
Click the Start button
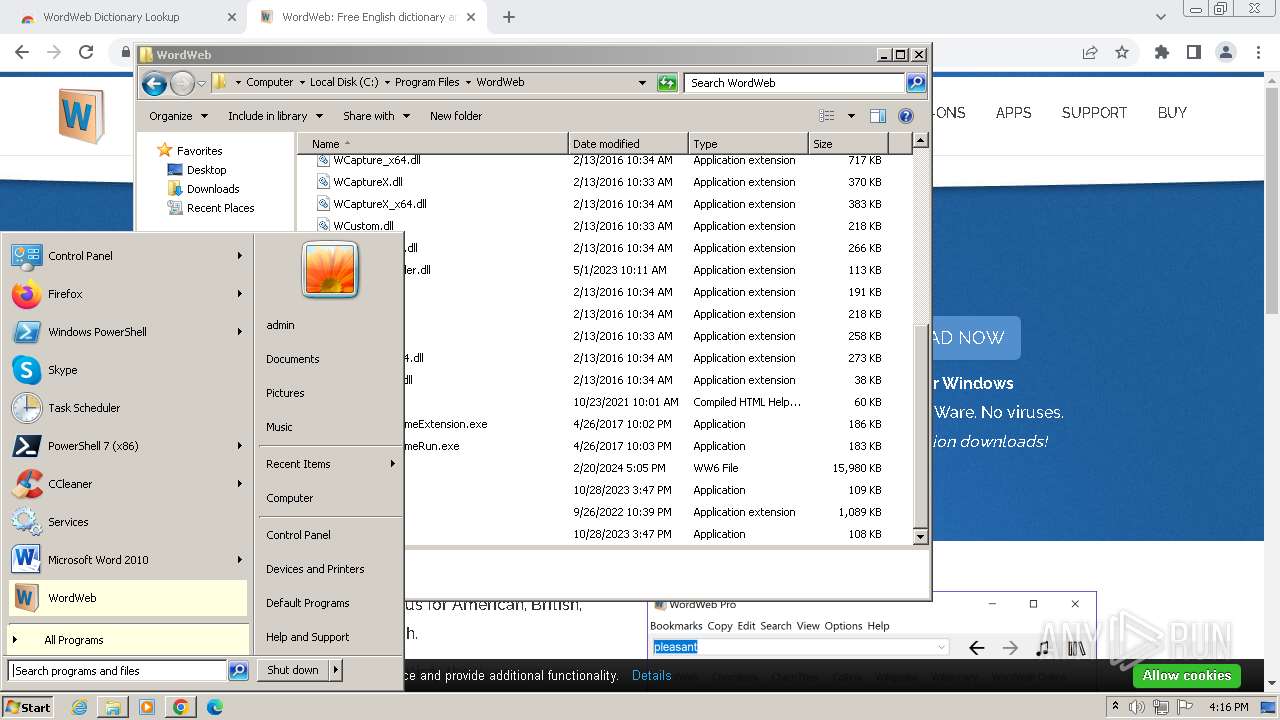click(x=28, y=707)
